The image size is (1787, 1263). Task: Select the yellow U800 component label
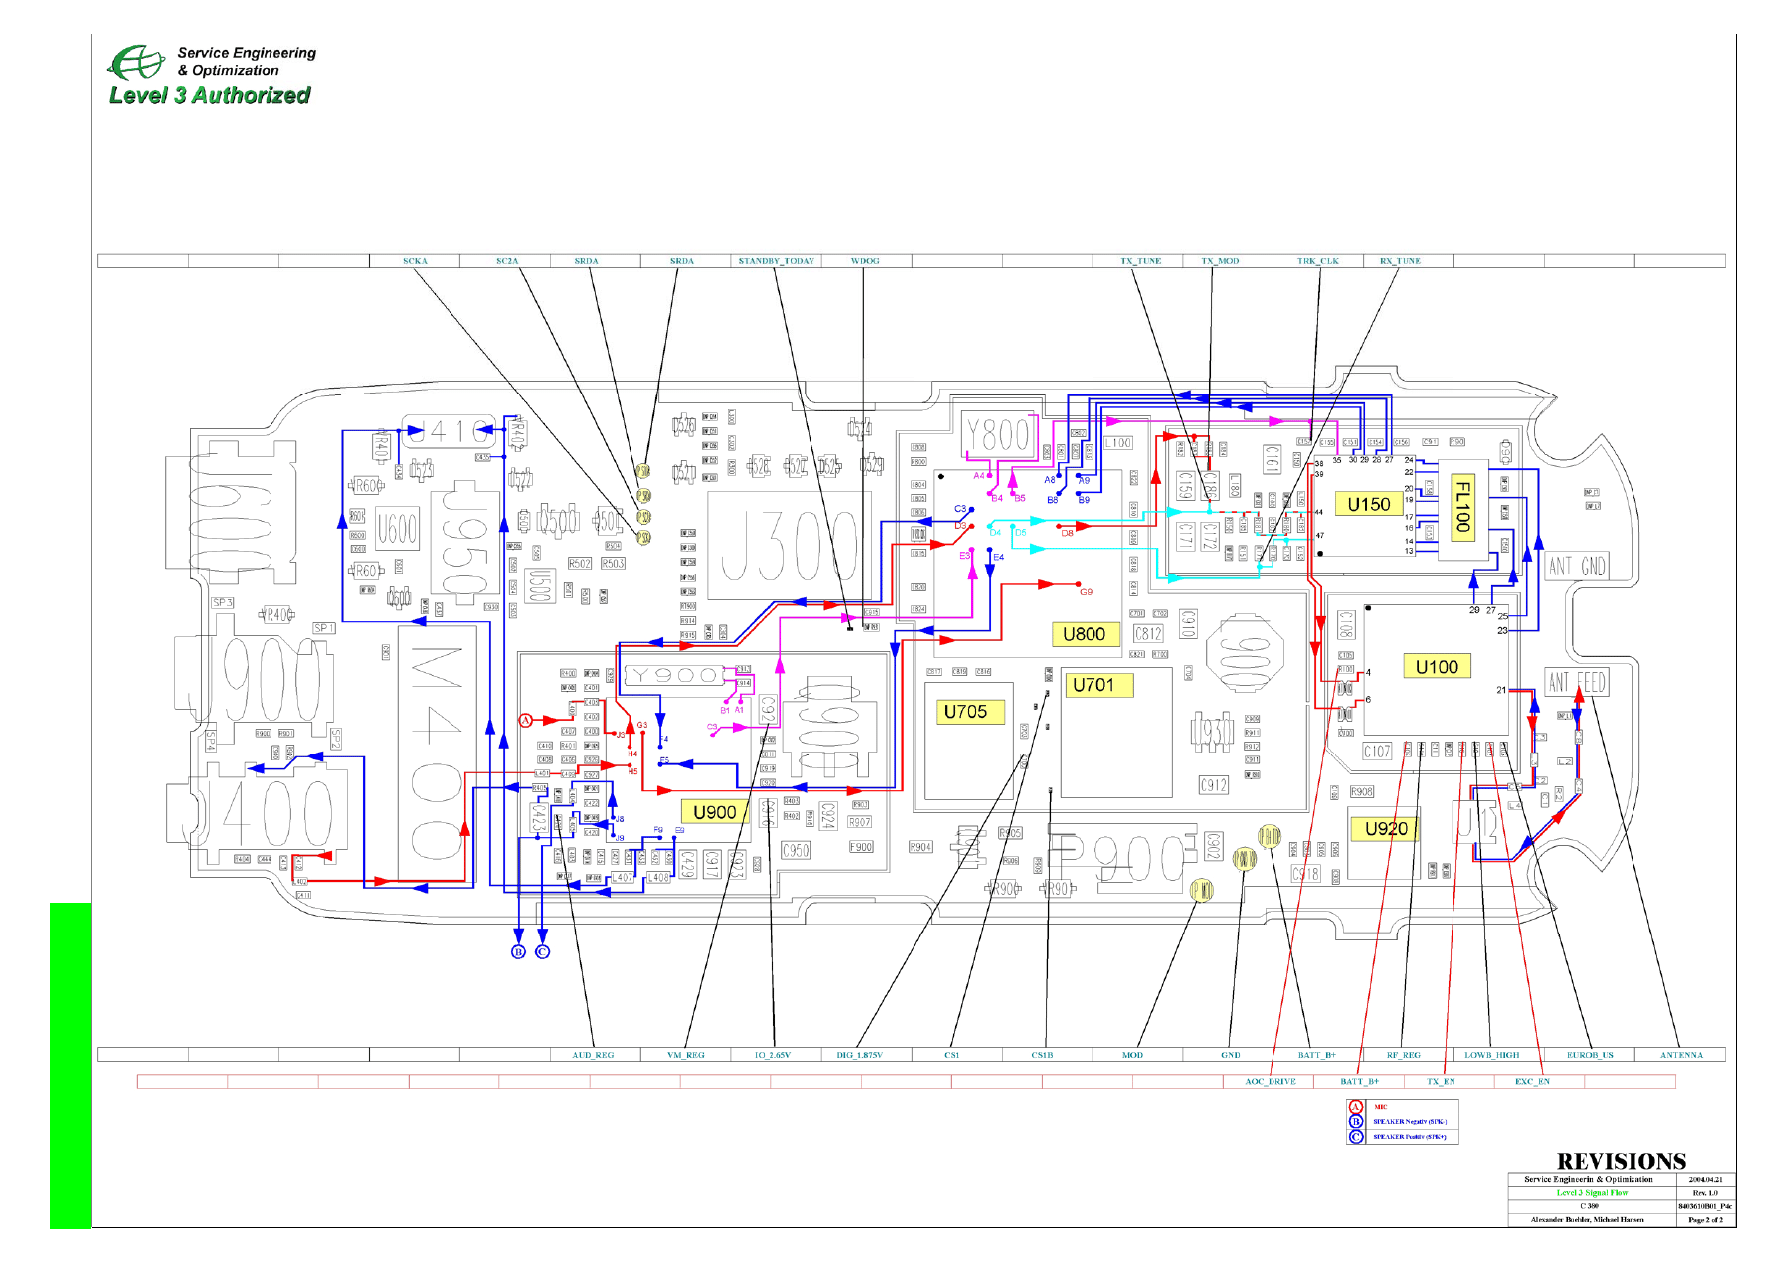click(1084, 634)
